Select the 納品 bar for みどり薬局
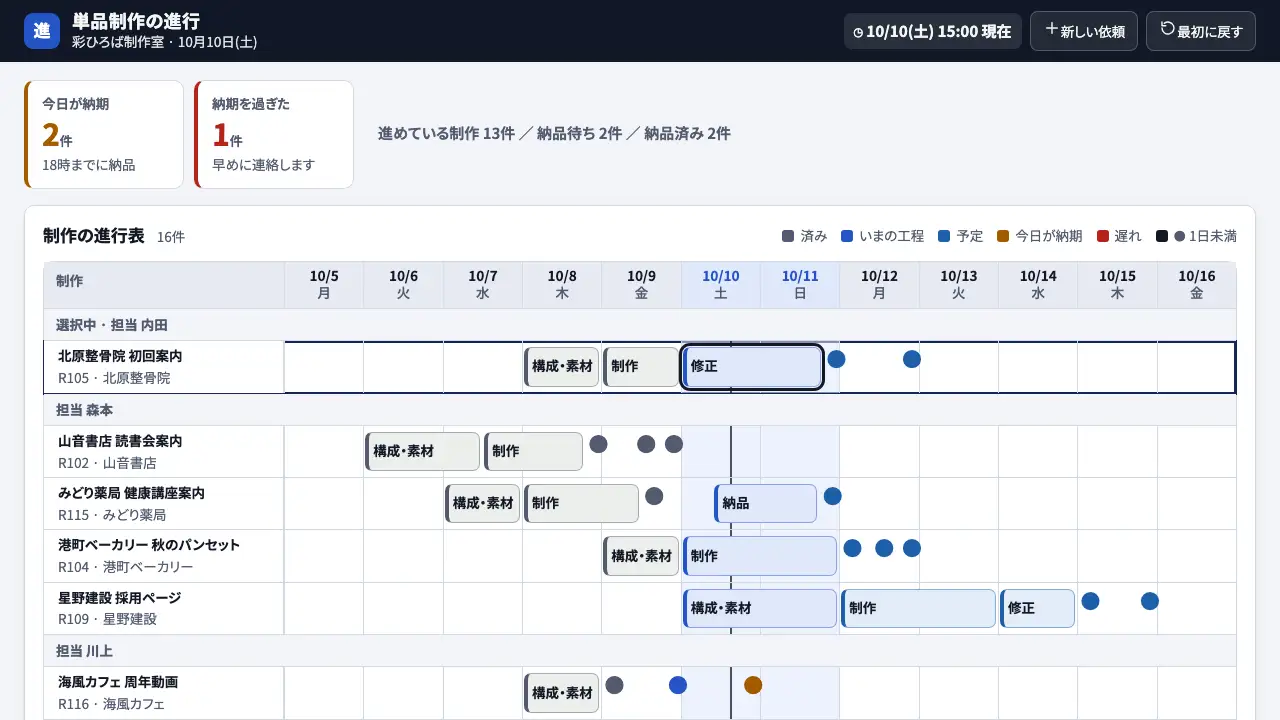The image size is (1280, 720). click(x=765, y=504)
